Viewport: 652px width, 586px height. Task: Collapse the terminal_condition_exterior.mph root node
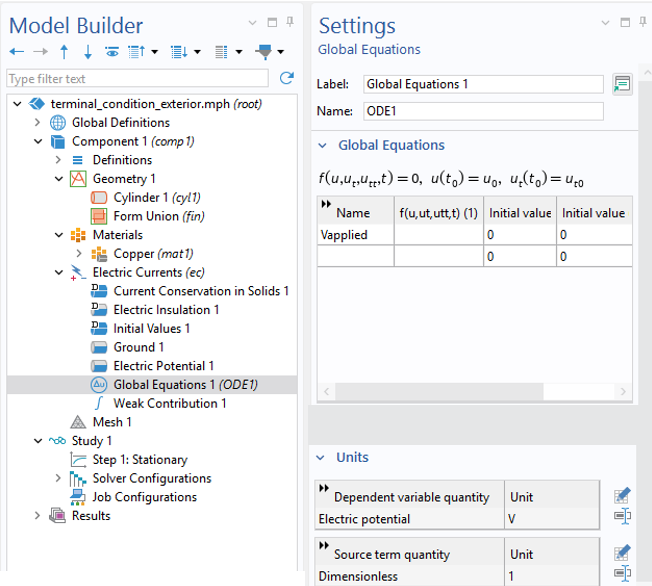(x=17, y=104)
